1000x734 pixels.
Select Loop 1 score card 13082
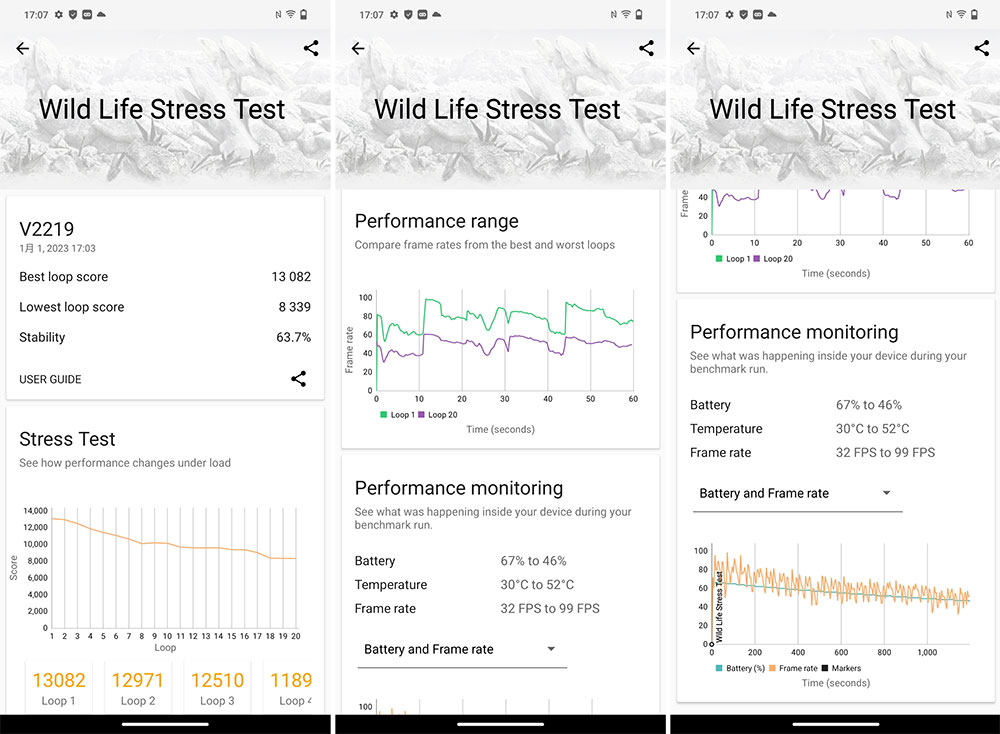(x=59, y=687)
